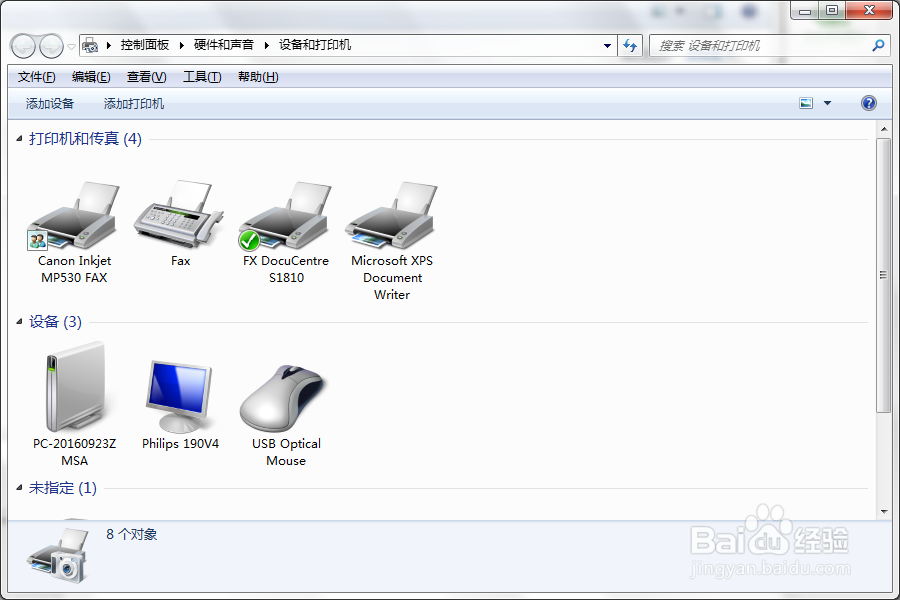Viewport: 900px width, 600px height.
Task: Click the 8 个对象 status text
Action: coord(131,535)
